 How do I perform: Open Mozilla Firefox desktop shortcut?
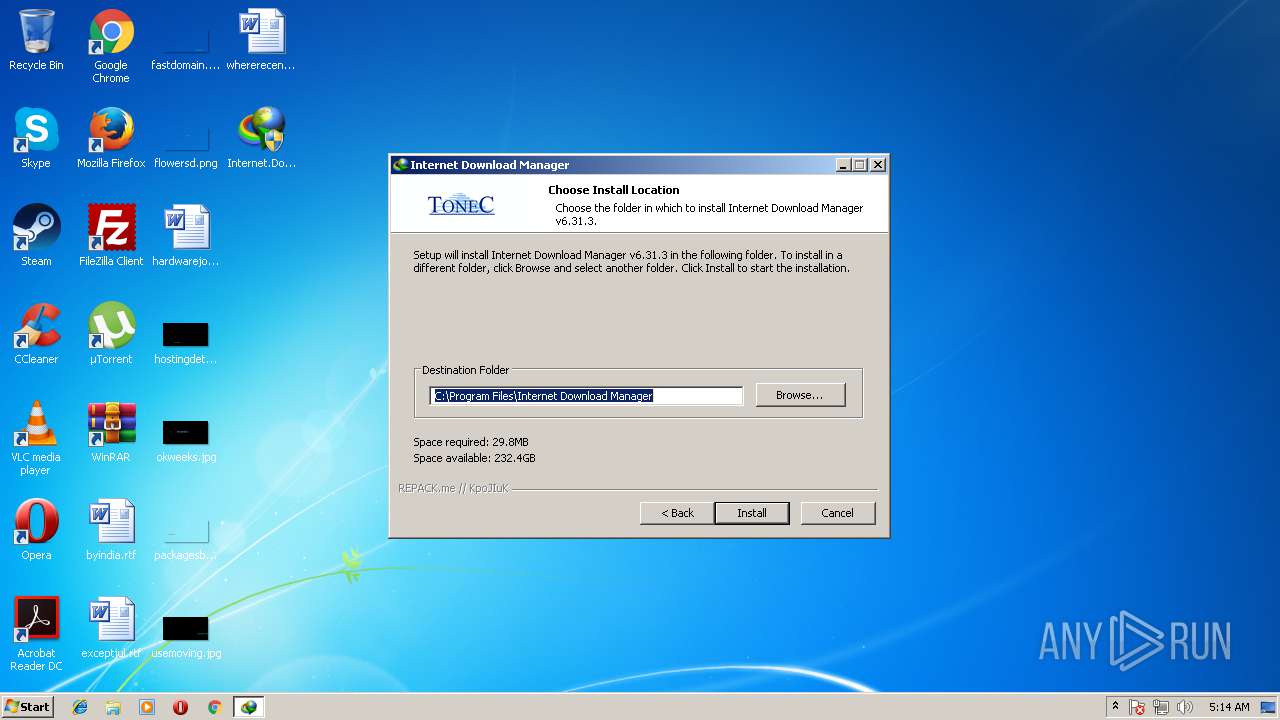[x=111, y=138]
